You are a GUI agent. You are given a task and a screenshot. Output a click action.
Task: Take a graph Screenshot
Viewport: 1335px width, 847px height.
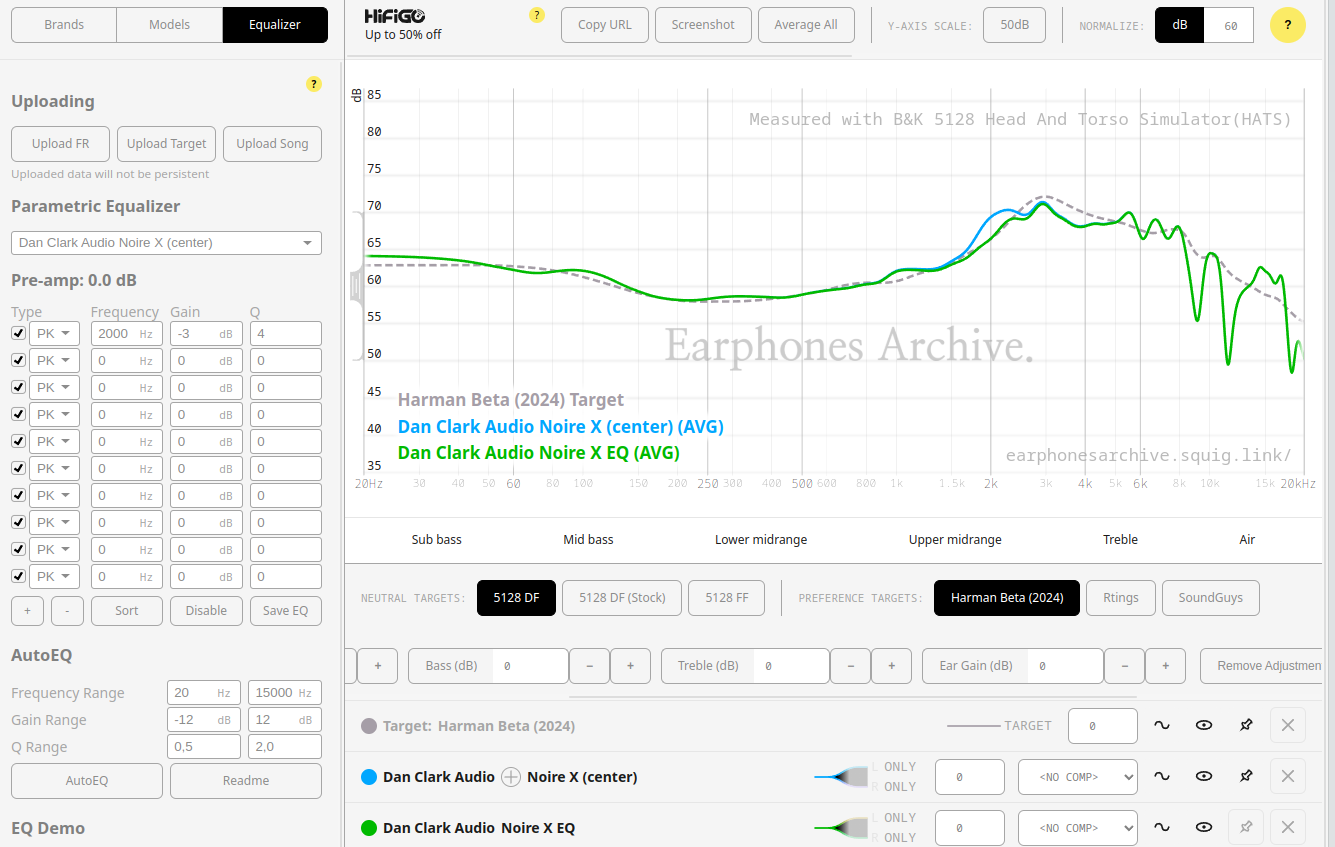click(x=703, y=25)
